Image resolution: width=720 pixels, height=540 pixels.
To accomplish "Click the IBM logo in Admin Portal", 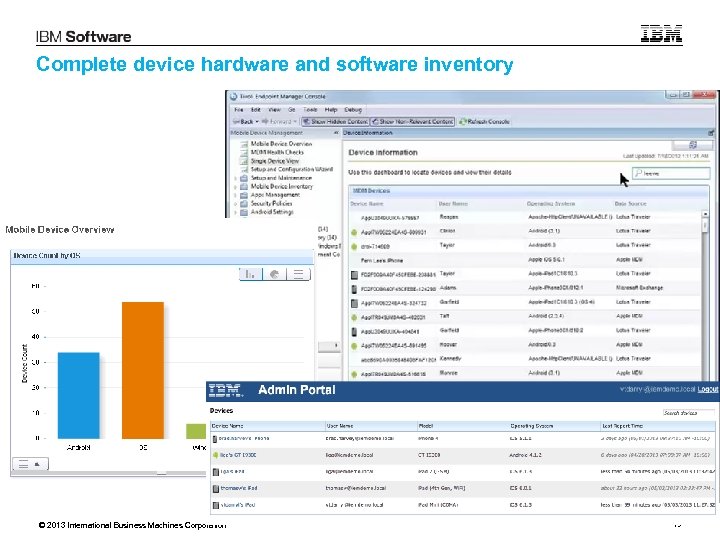I will click(x=225, y=390).
